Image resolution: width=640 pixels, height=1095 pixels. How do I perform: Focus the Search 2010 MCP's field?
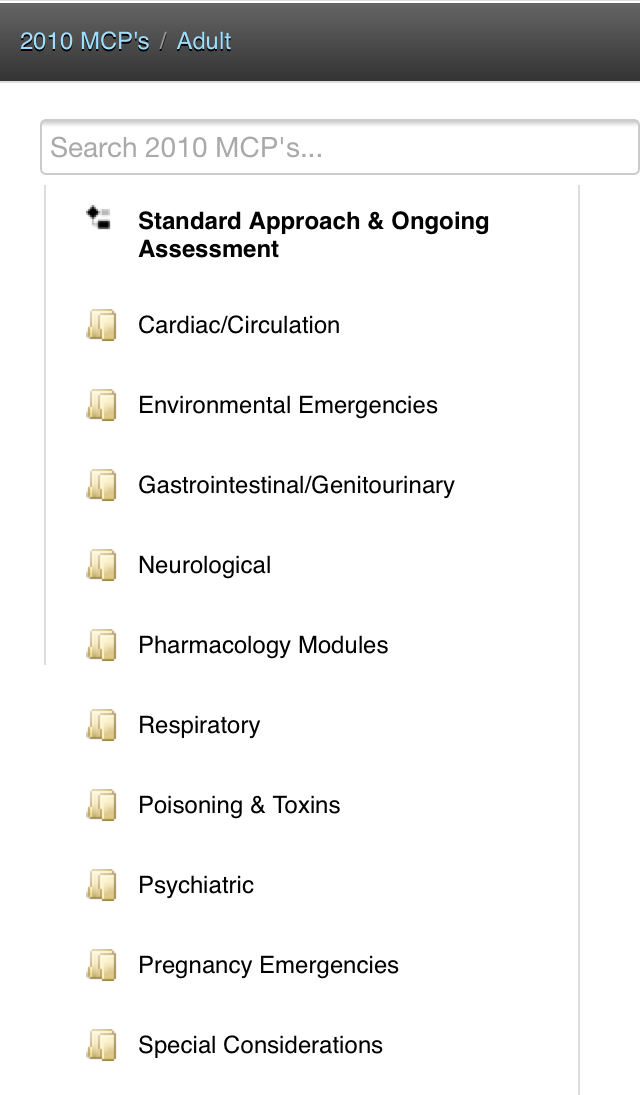(339, 148)
